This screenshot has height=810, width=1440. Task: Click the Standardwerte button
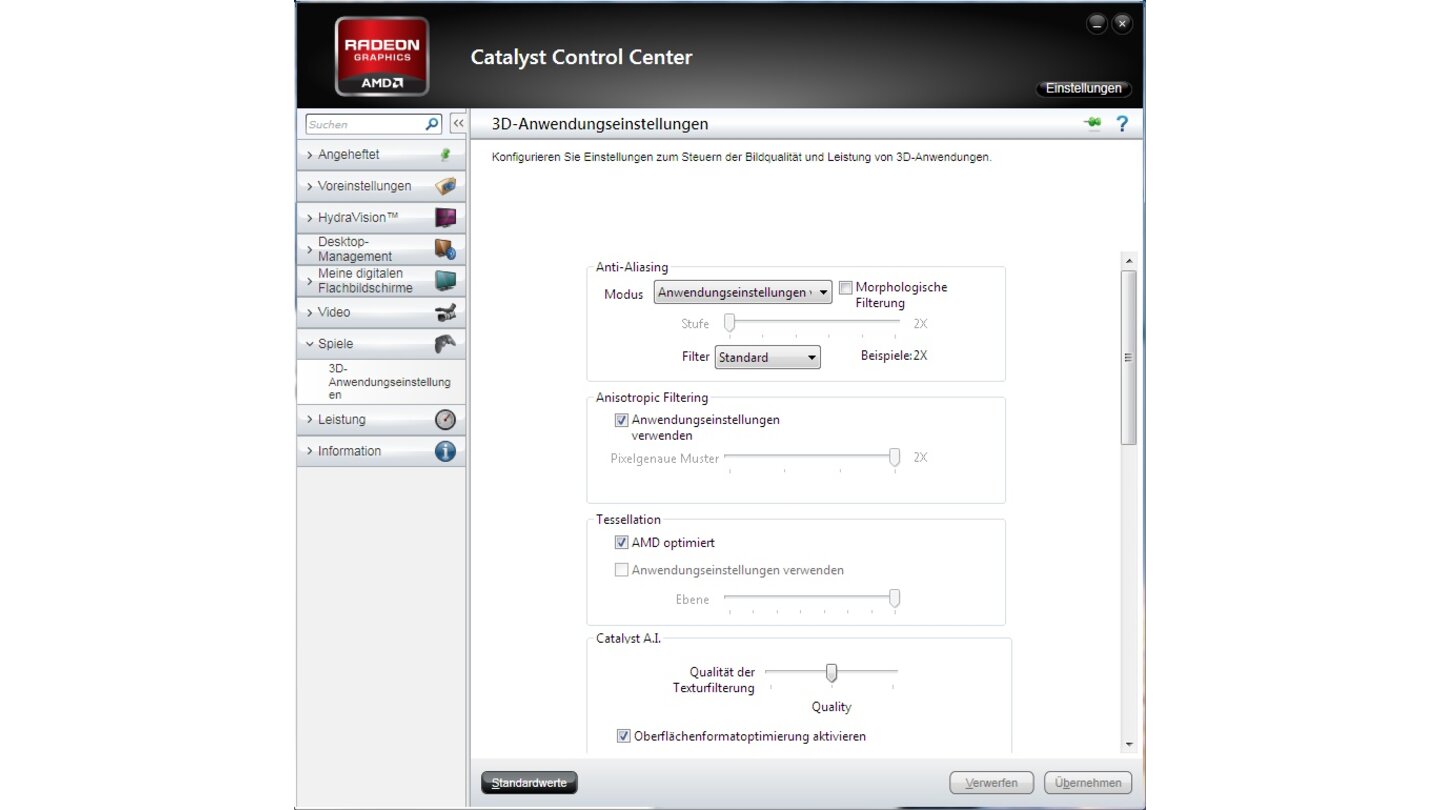pyautogui.click(x=529, y=783)
